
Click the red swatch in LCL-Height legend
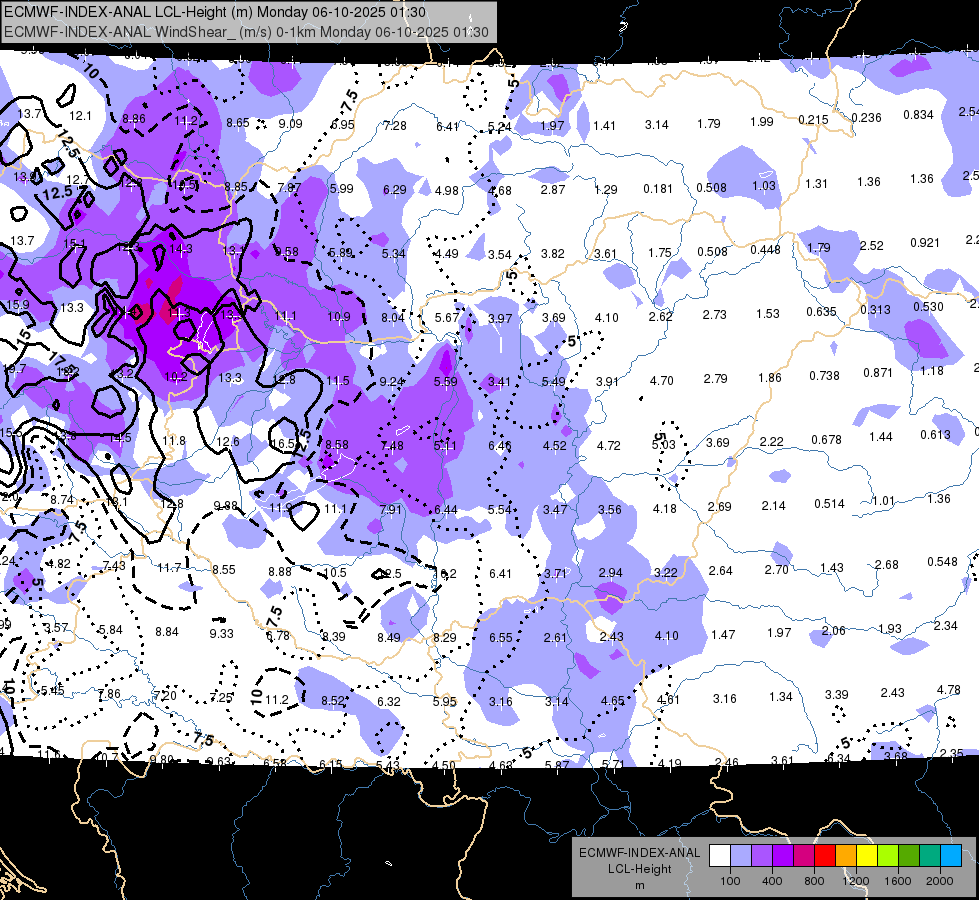[825, 856]
